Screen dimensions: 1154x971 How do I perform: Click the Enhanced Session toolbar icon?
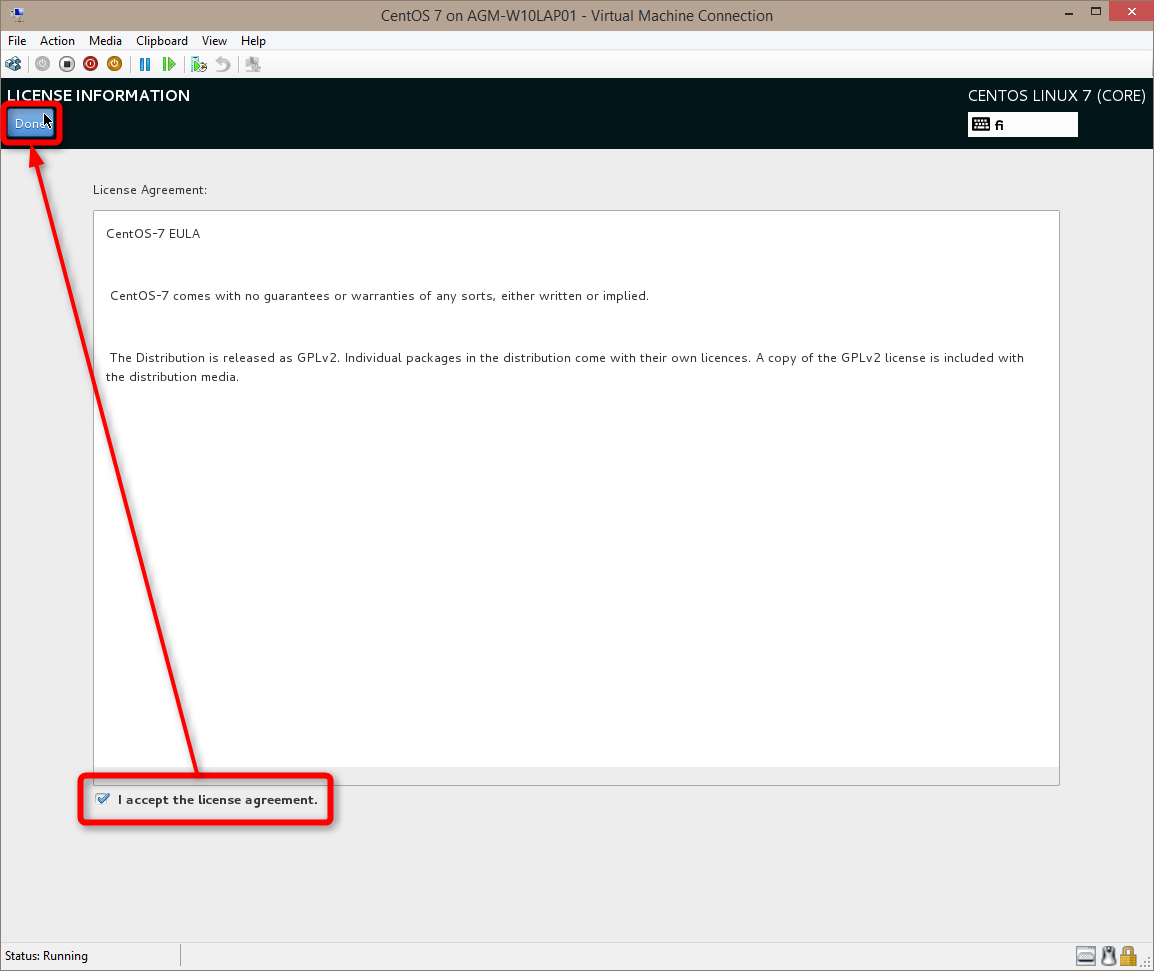tap(253, 64)
